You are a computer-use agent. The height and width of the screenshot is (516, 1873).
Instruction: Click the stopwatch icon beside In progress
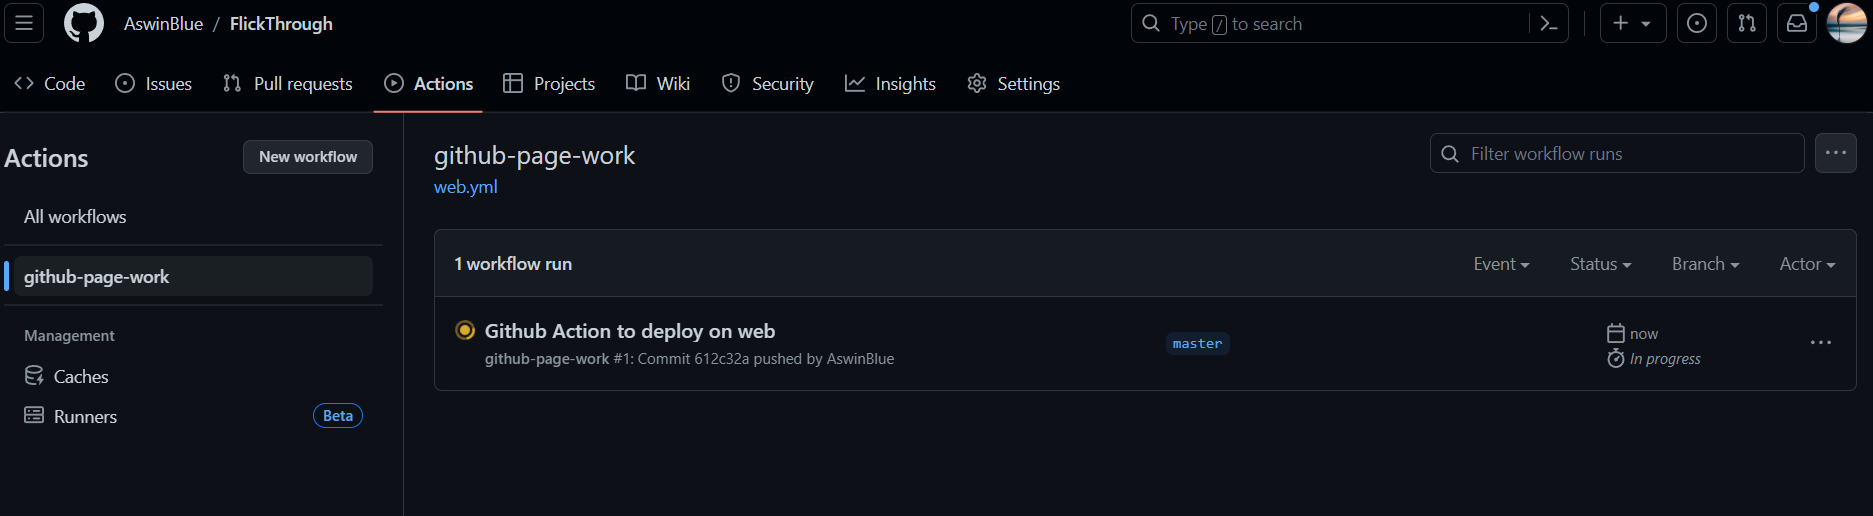point(1616,358)
